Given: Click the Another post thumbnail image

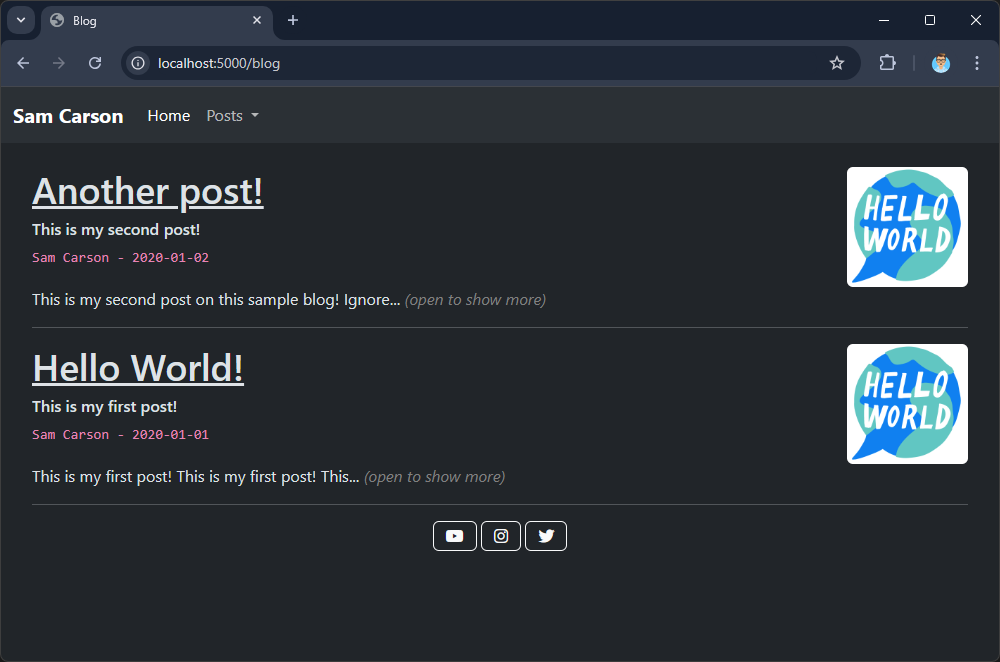Looking at the screenshot, I should [907, 227].
